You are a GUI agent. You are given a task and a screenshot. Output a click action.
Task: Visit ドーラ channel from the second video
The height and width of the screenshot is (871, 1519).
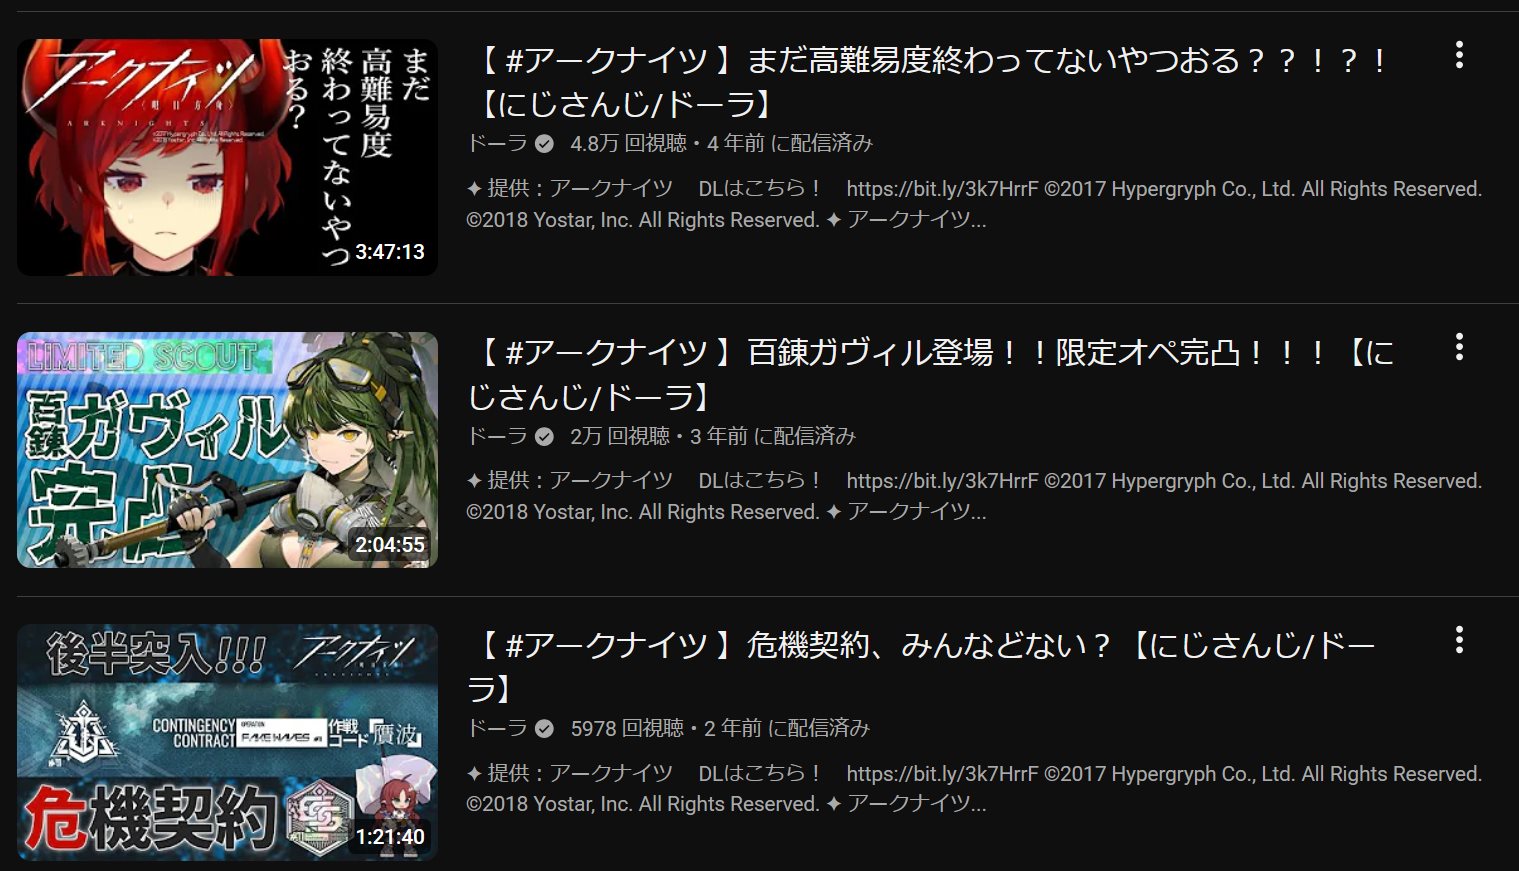tap(497, 437)
